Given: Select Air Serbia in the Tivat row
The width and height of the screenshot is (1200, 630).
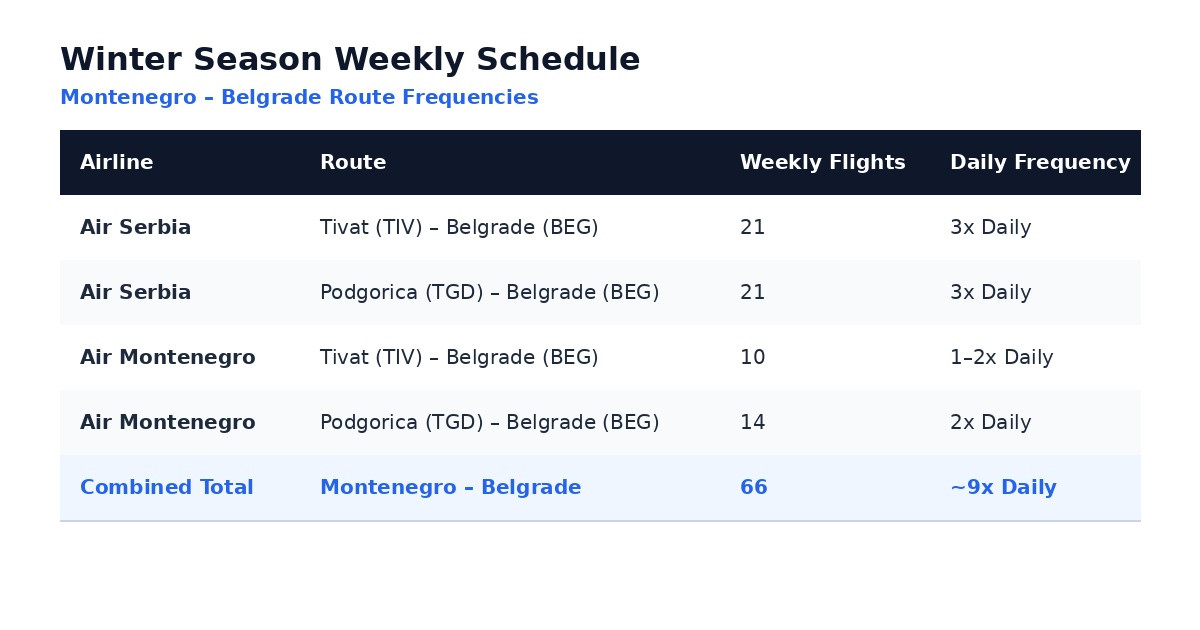Looking at the screenshot, I should (x=136, y=228).
